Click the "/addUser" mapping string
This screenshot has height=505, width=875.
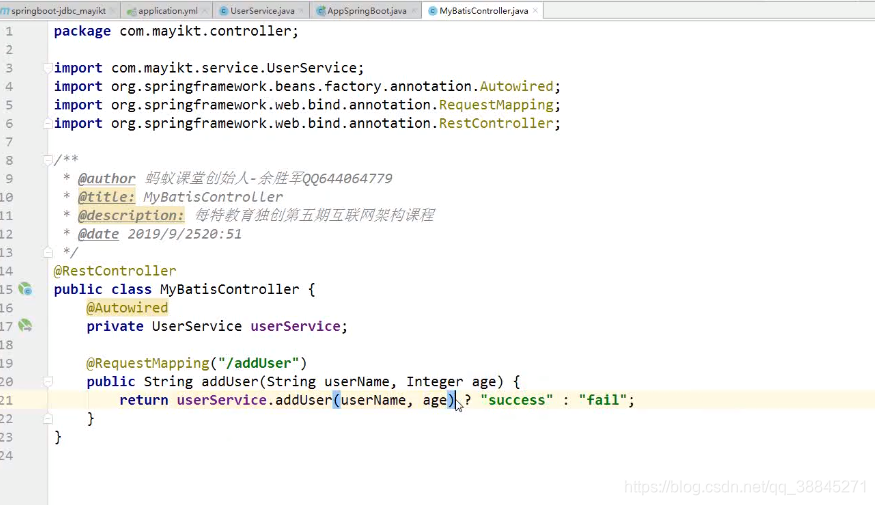pos(258,363)
